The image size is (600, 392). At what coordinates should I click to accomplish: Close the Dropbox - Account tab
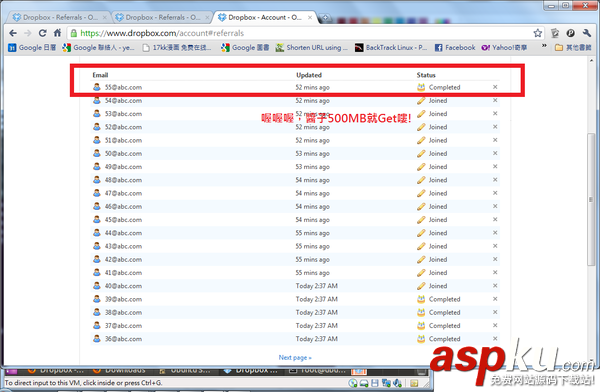(x=310, y=18)
